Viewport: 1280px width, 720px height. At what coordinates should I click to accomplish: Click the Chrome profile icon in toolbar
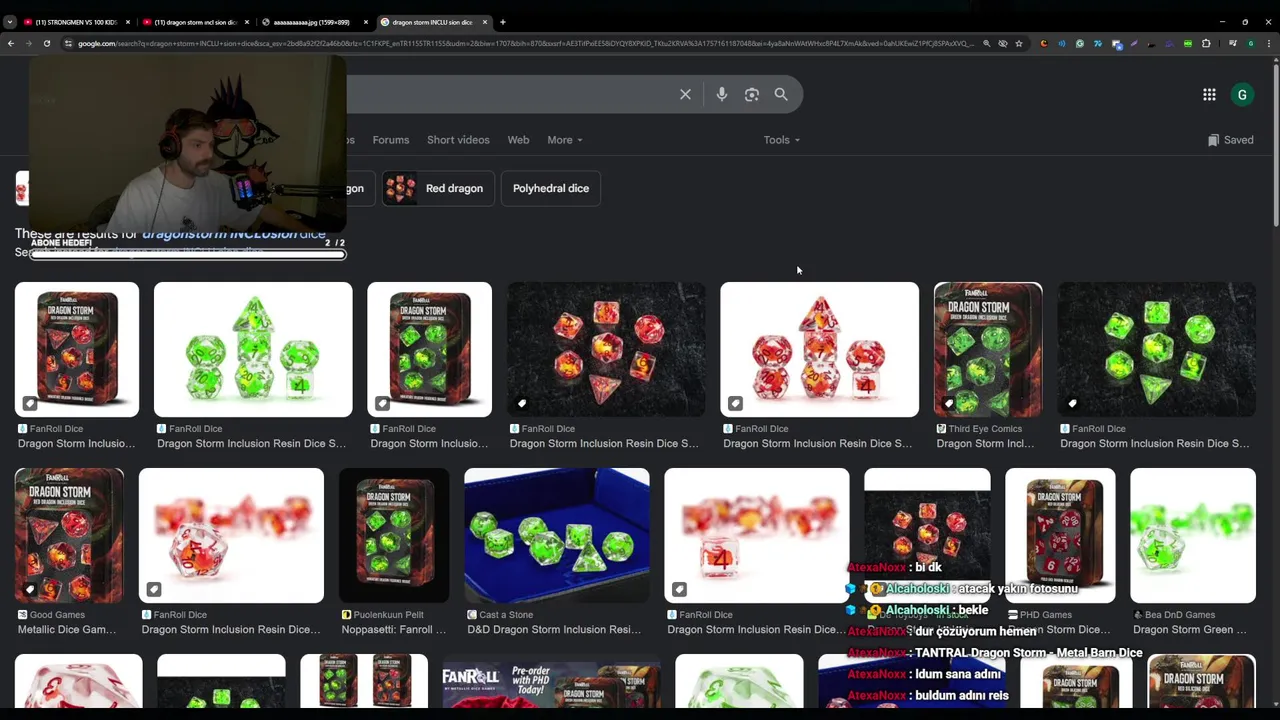click(x=1251, y=44)
